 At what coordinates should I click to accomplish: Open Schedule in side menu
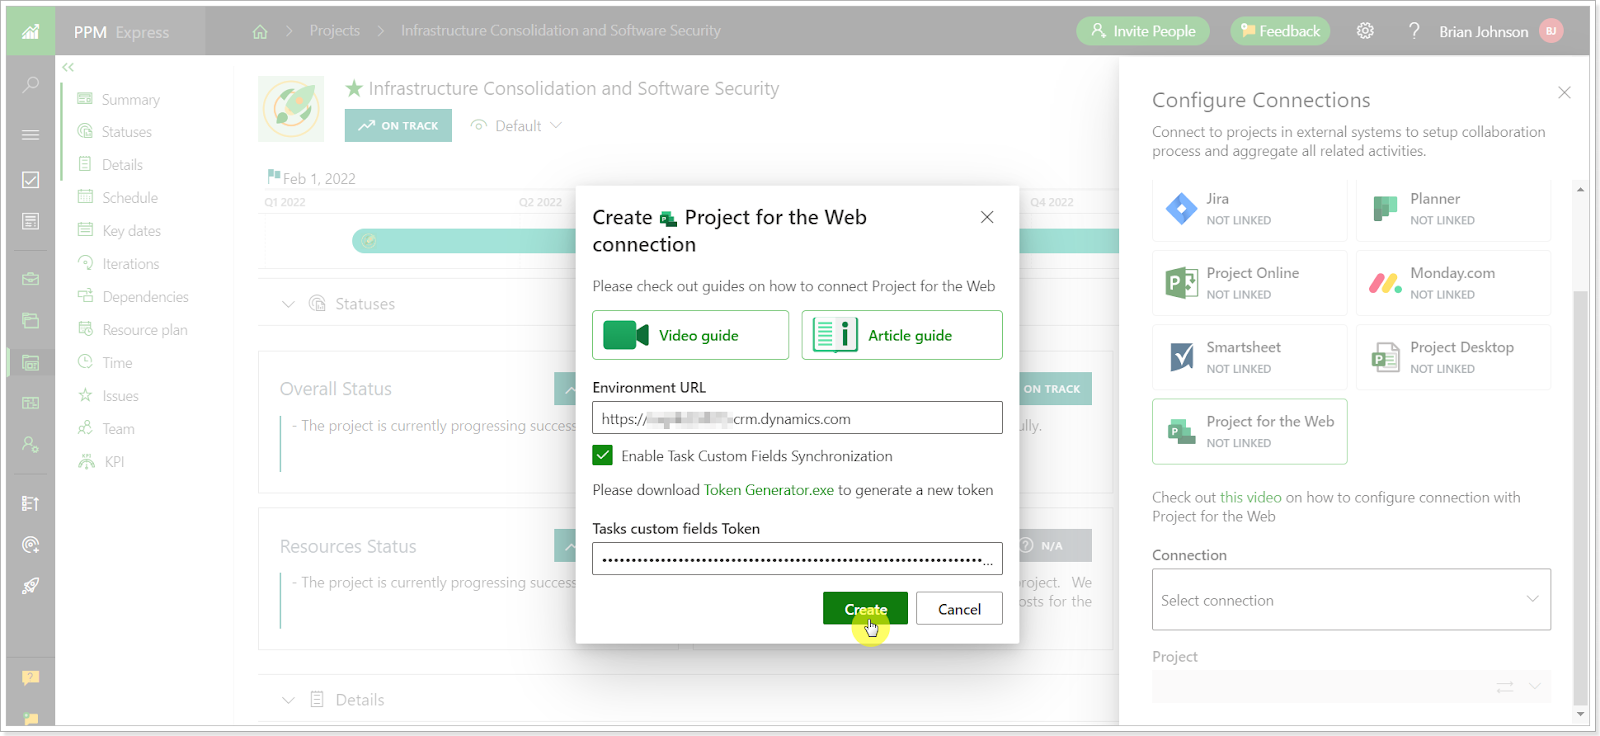[130, 198]
